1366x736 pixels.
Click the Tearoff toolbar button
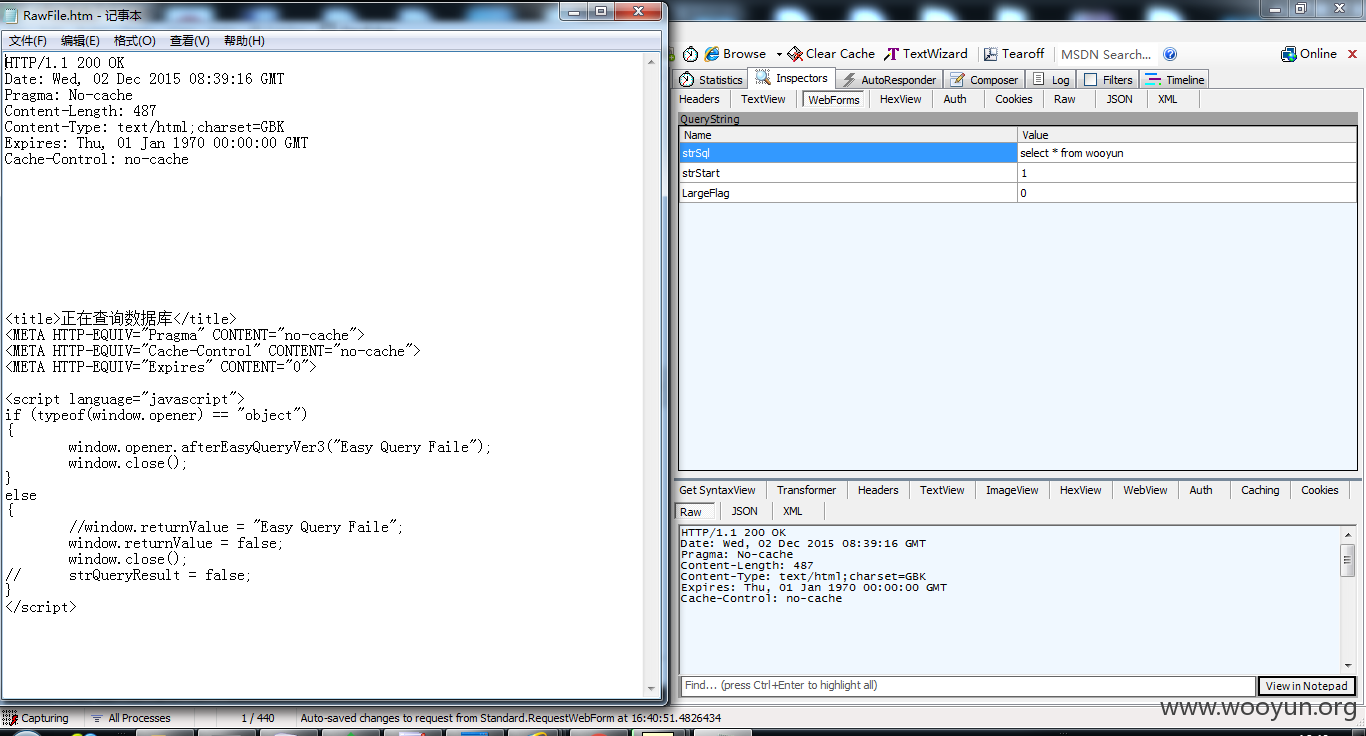pos(1014,54)
